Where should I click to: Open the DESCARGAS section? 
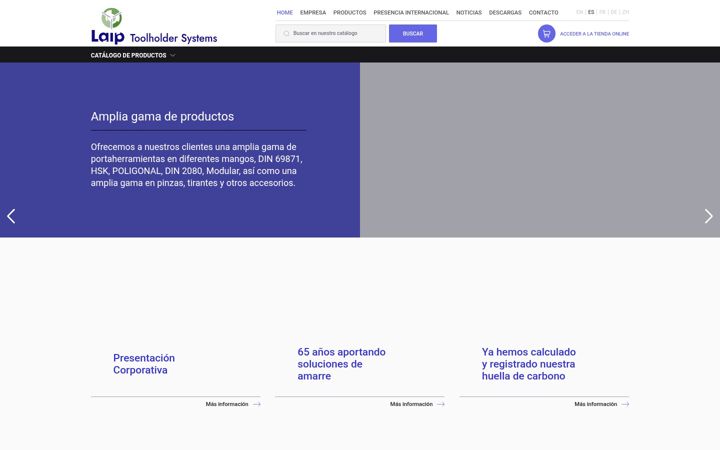[x=505, y=12]
